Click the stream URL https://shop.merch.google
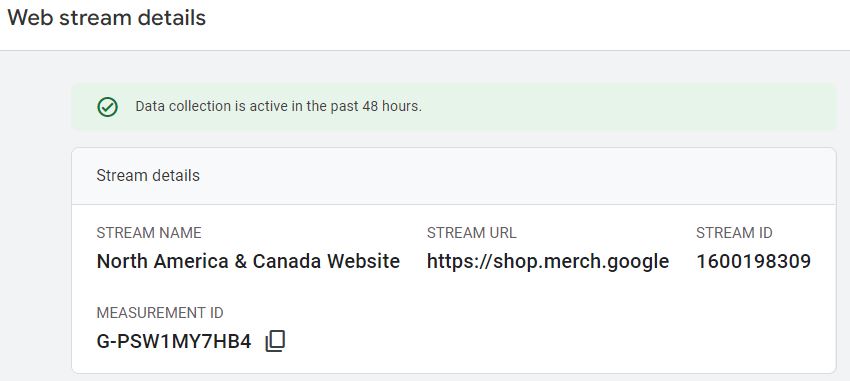 point(548,262)
